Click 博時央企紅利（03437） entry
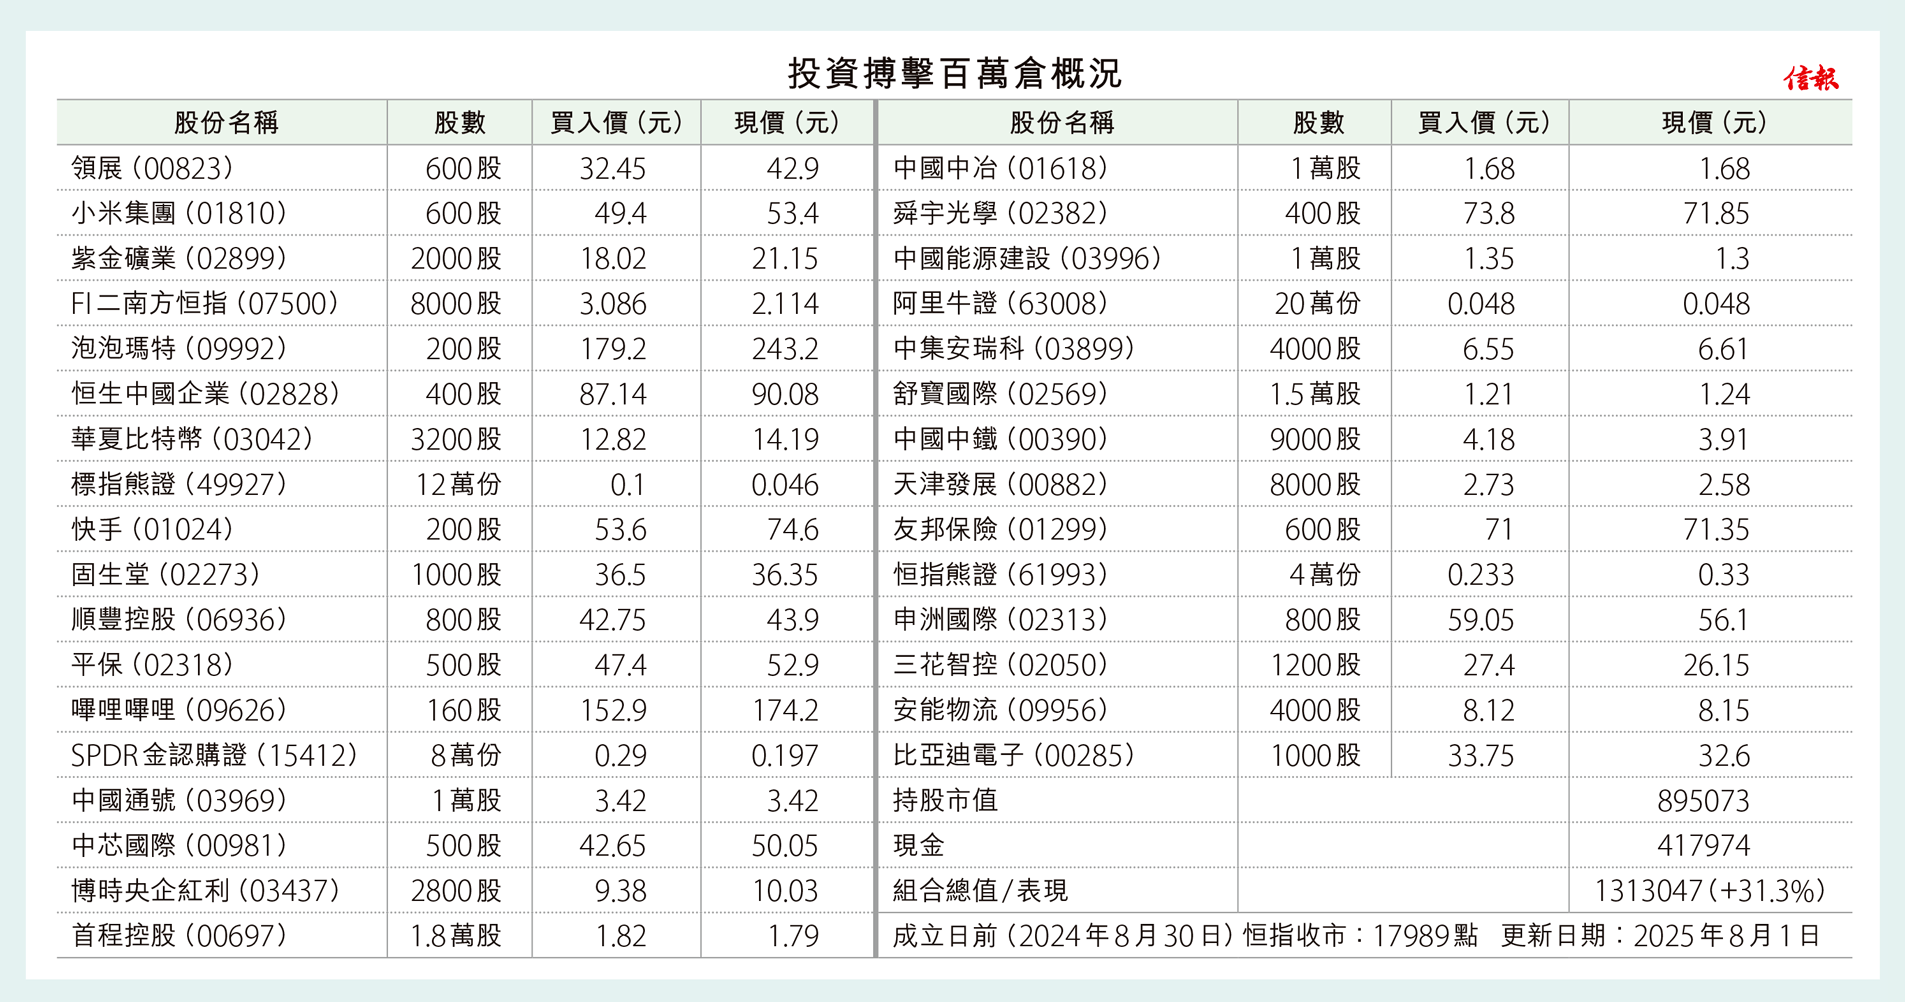 205,890
